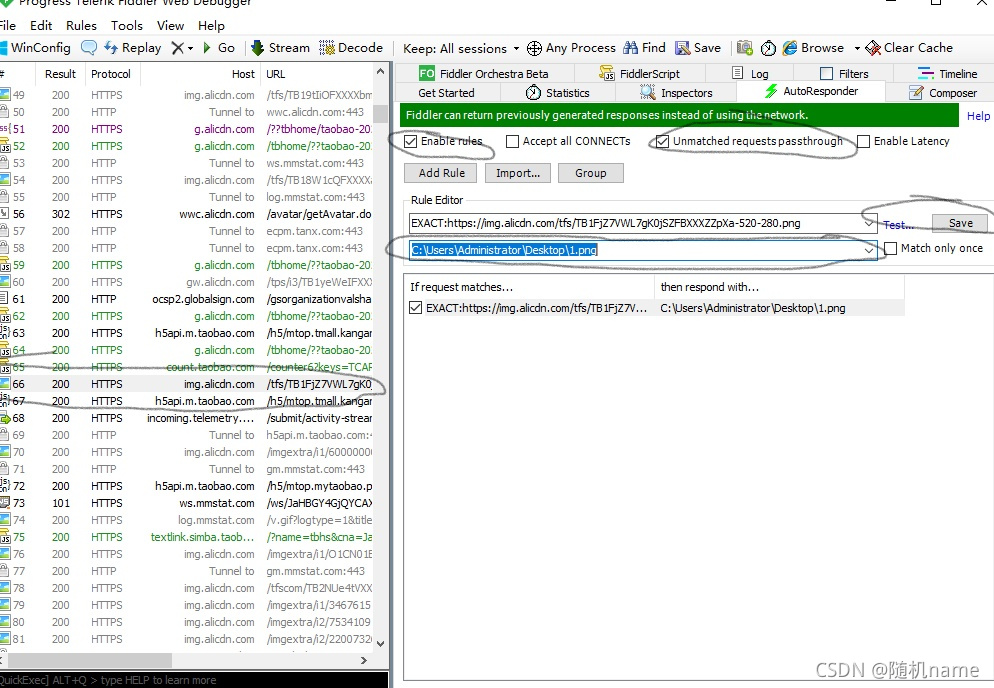The height and width of the screenshot is (688, 994).
Task: Click the Replay arrows icon
Action: coord(111,48)
